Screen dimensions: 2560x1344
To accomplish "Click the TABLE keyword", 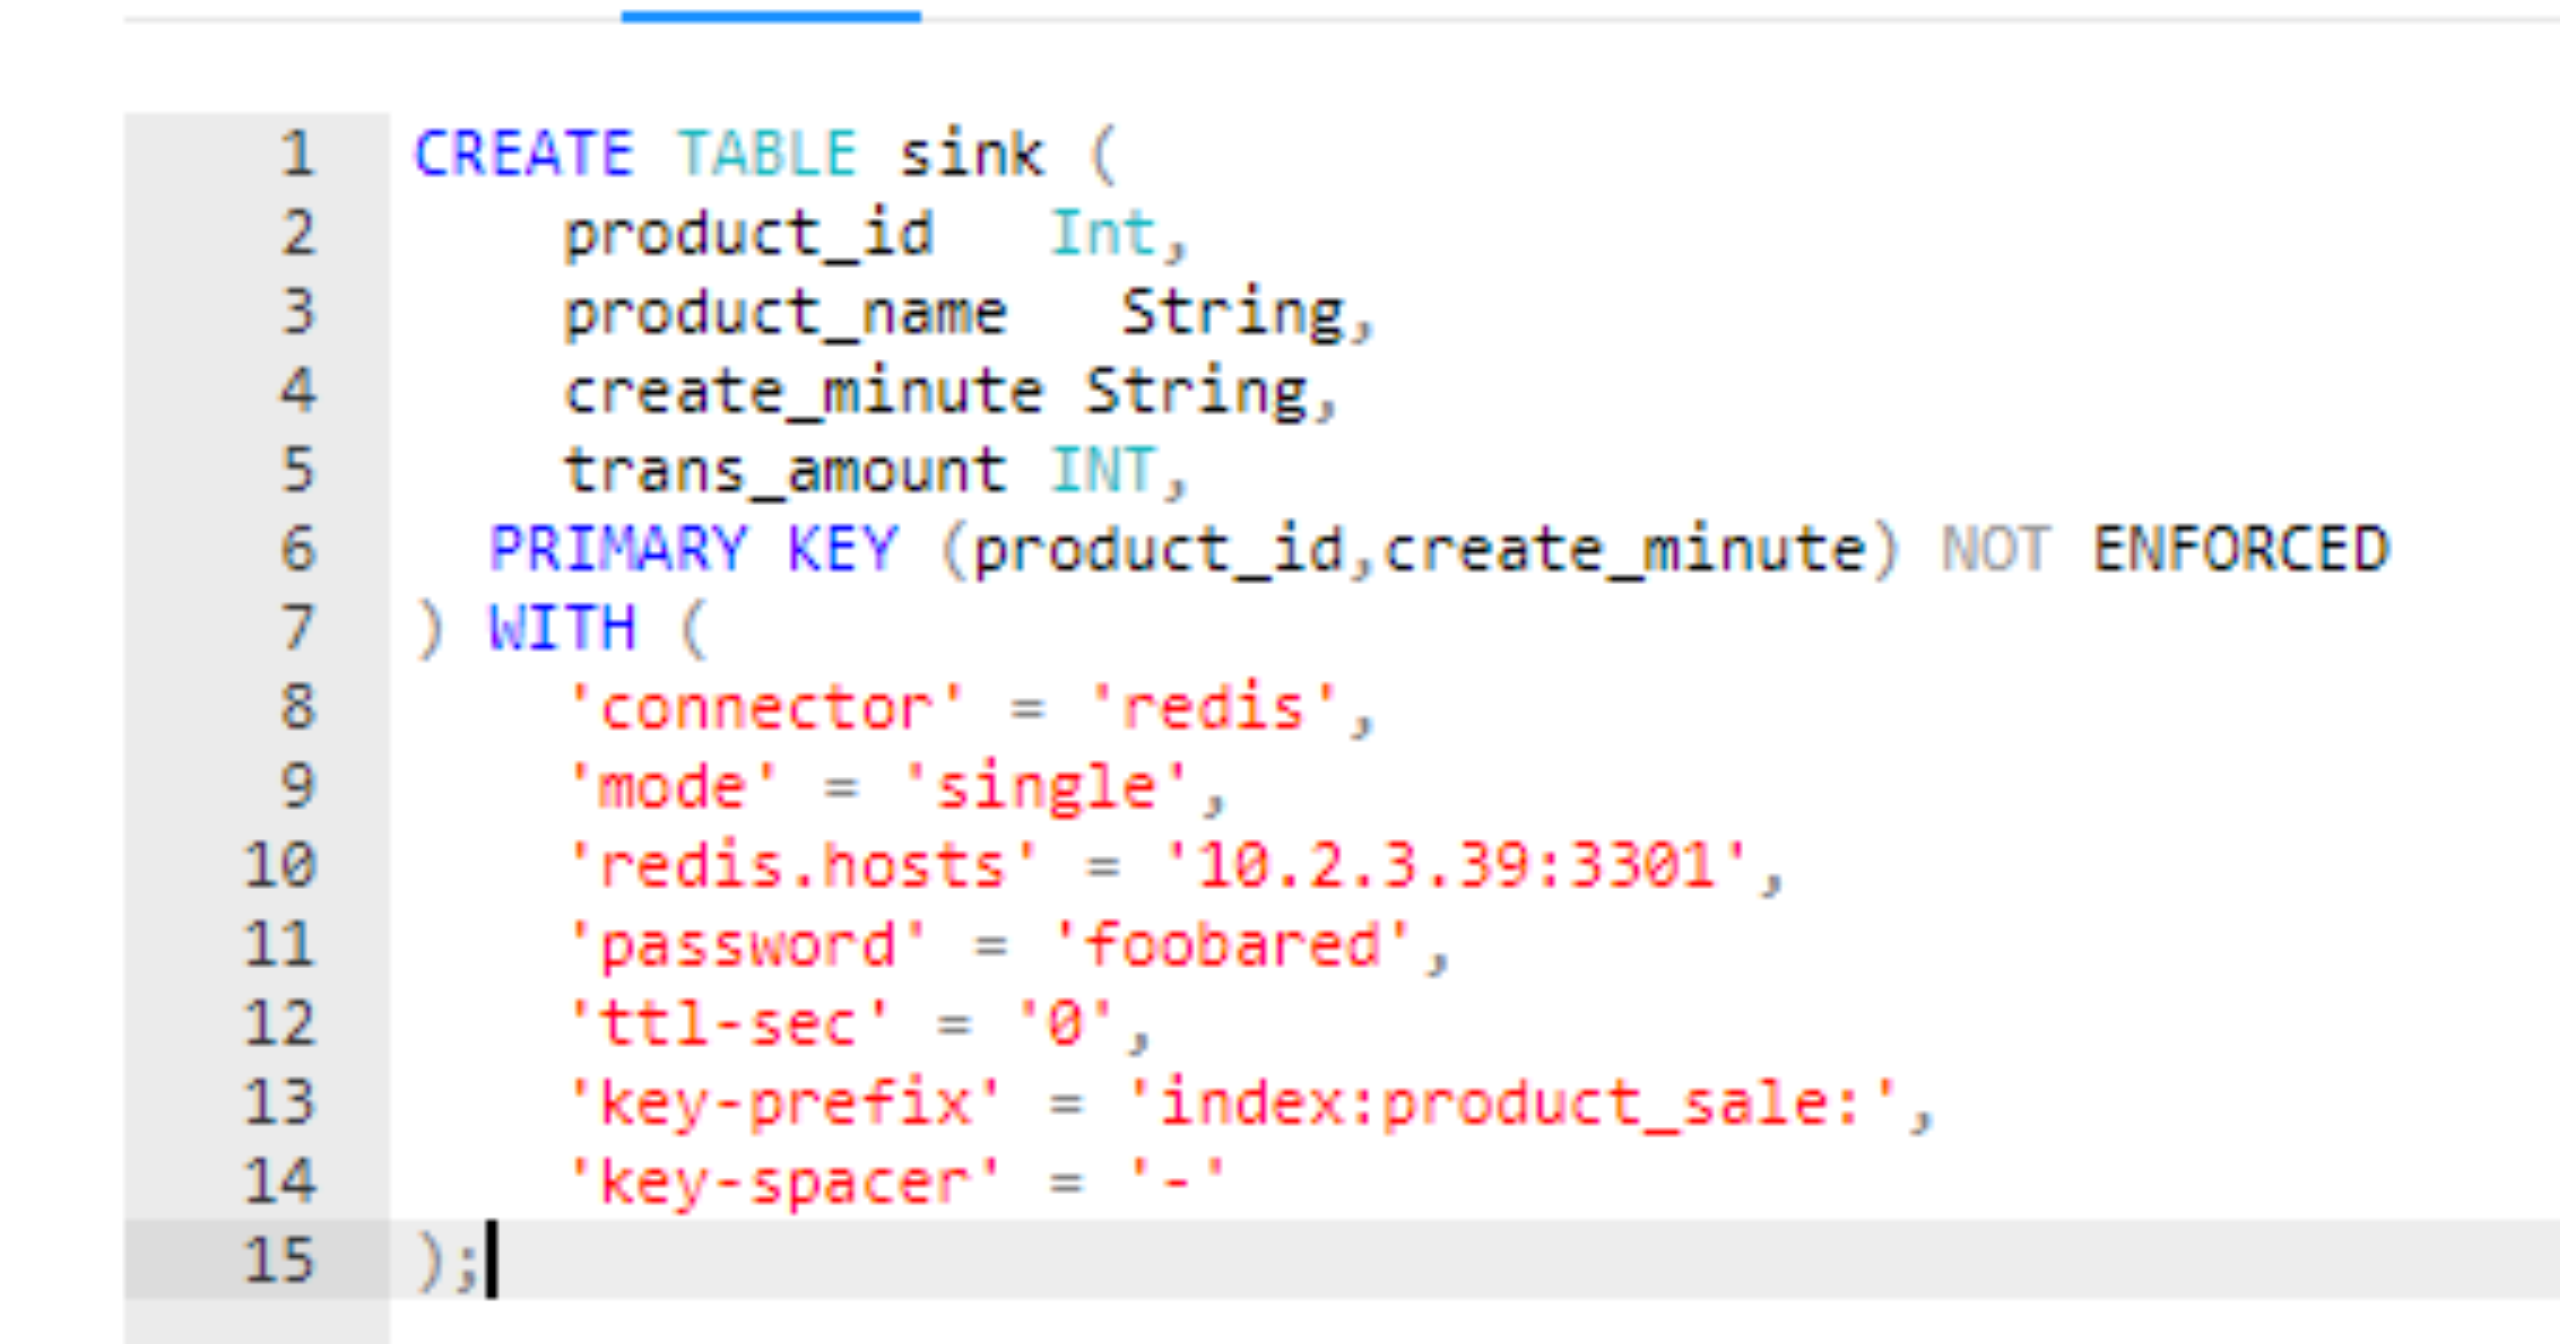I will [767, 154].
